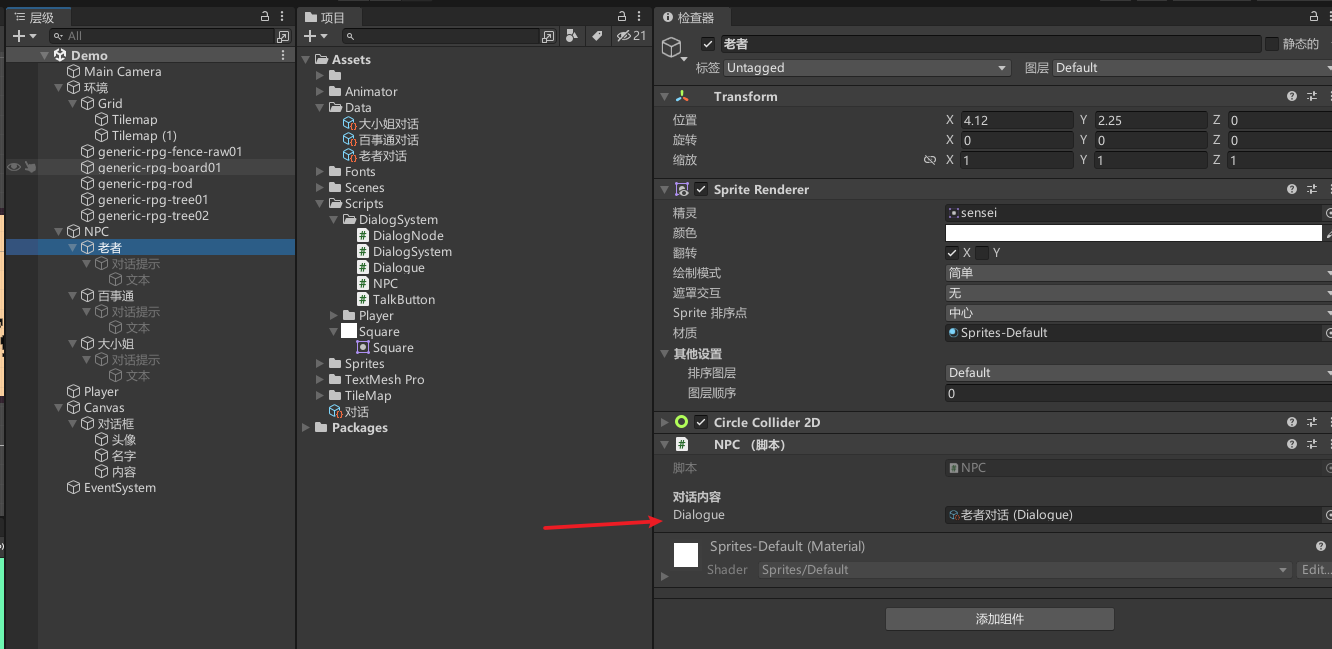Open Sprite 排序点 中心 dropdown

pos(1138,313)
